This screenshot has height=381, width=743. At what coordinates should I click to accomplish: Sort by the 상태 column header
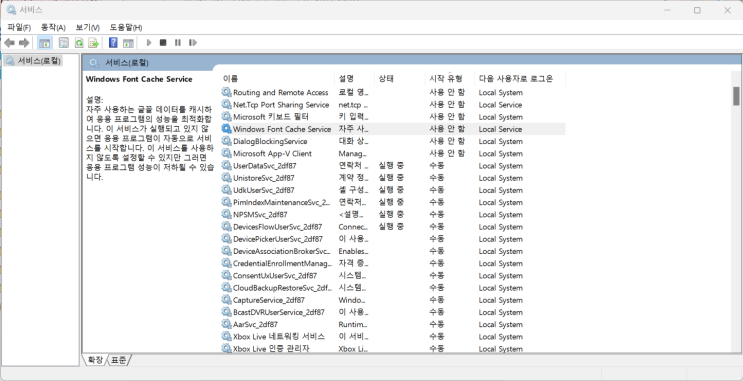(400, 79)
